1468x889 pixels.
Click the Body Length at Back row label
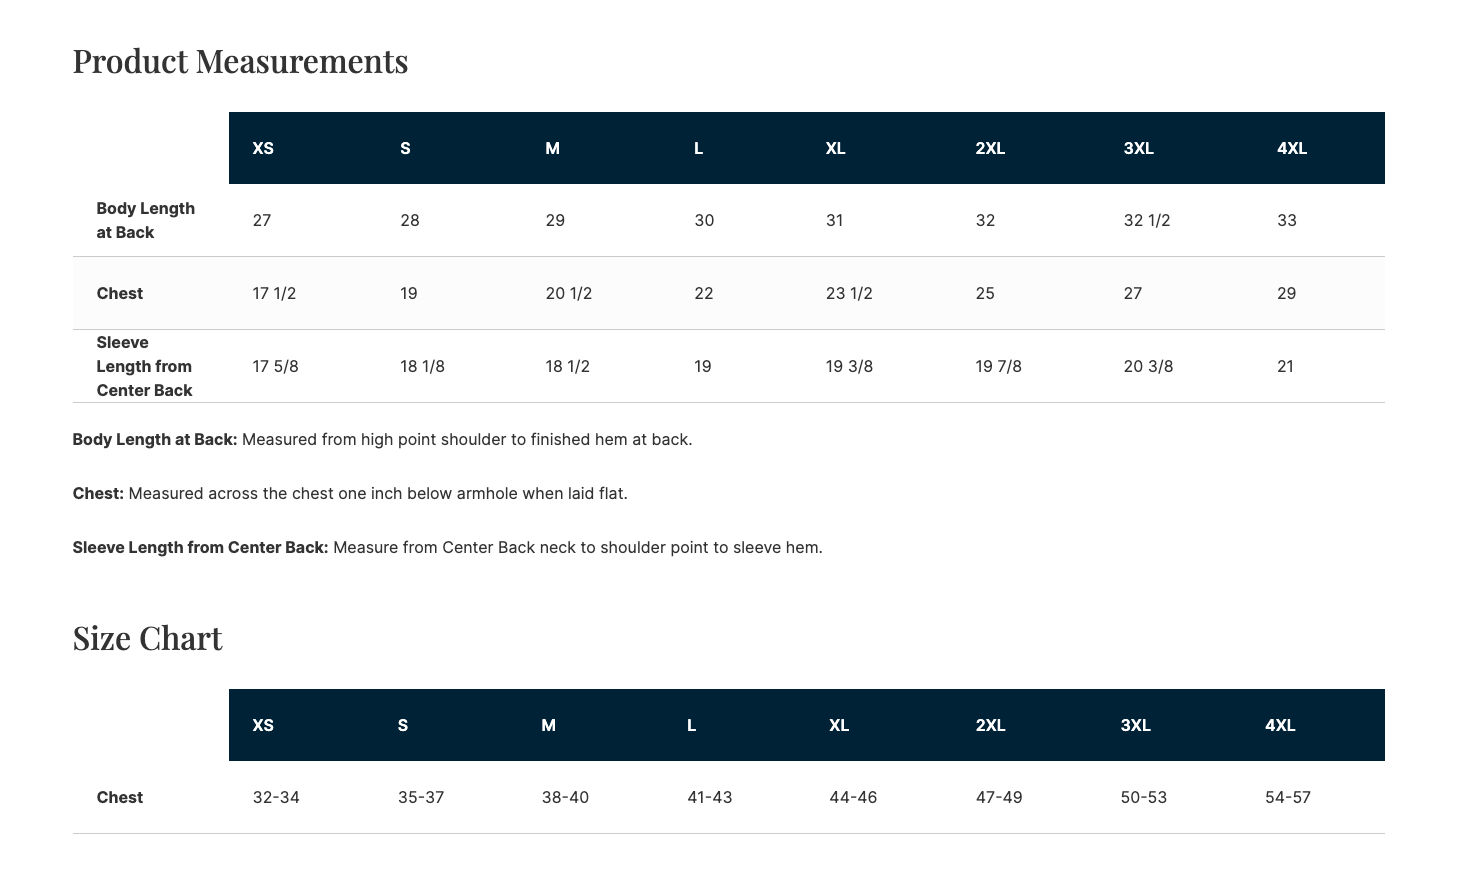pos(145,220)
